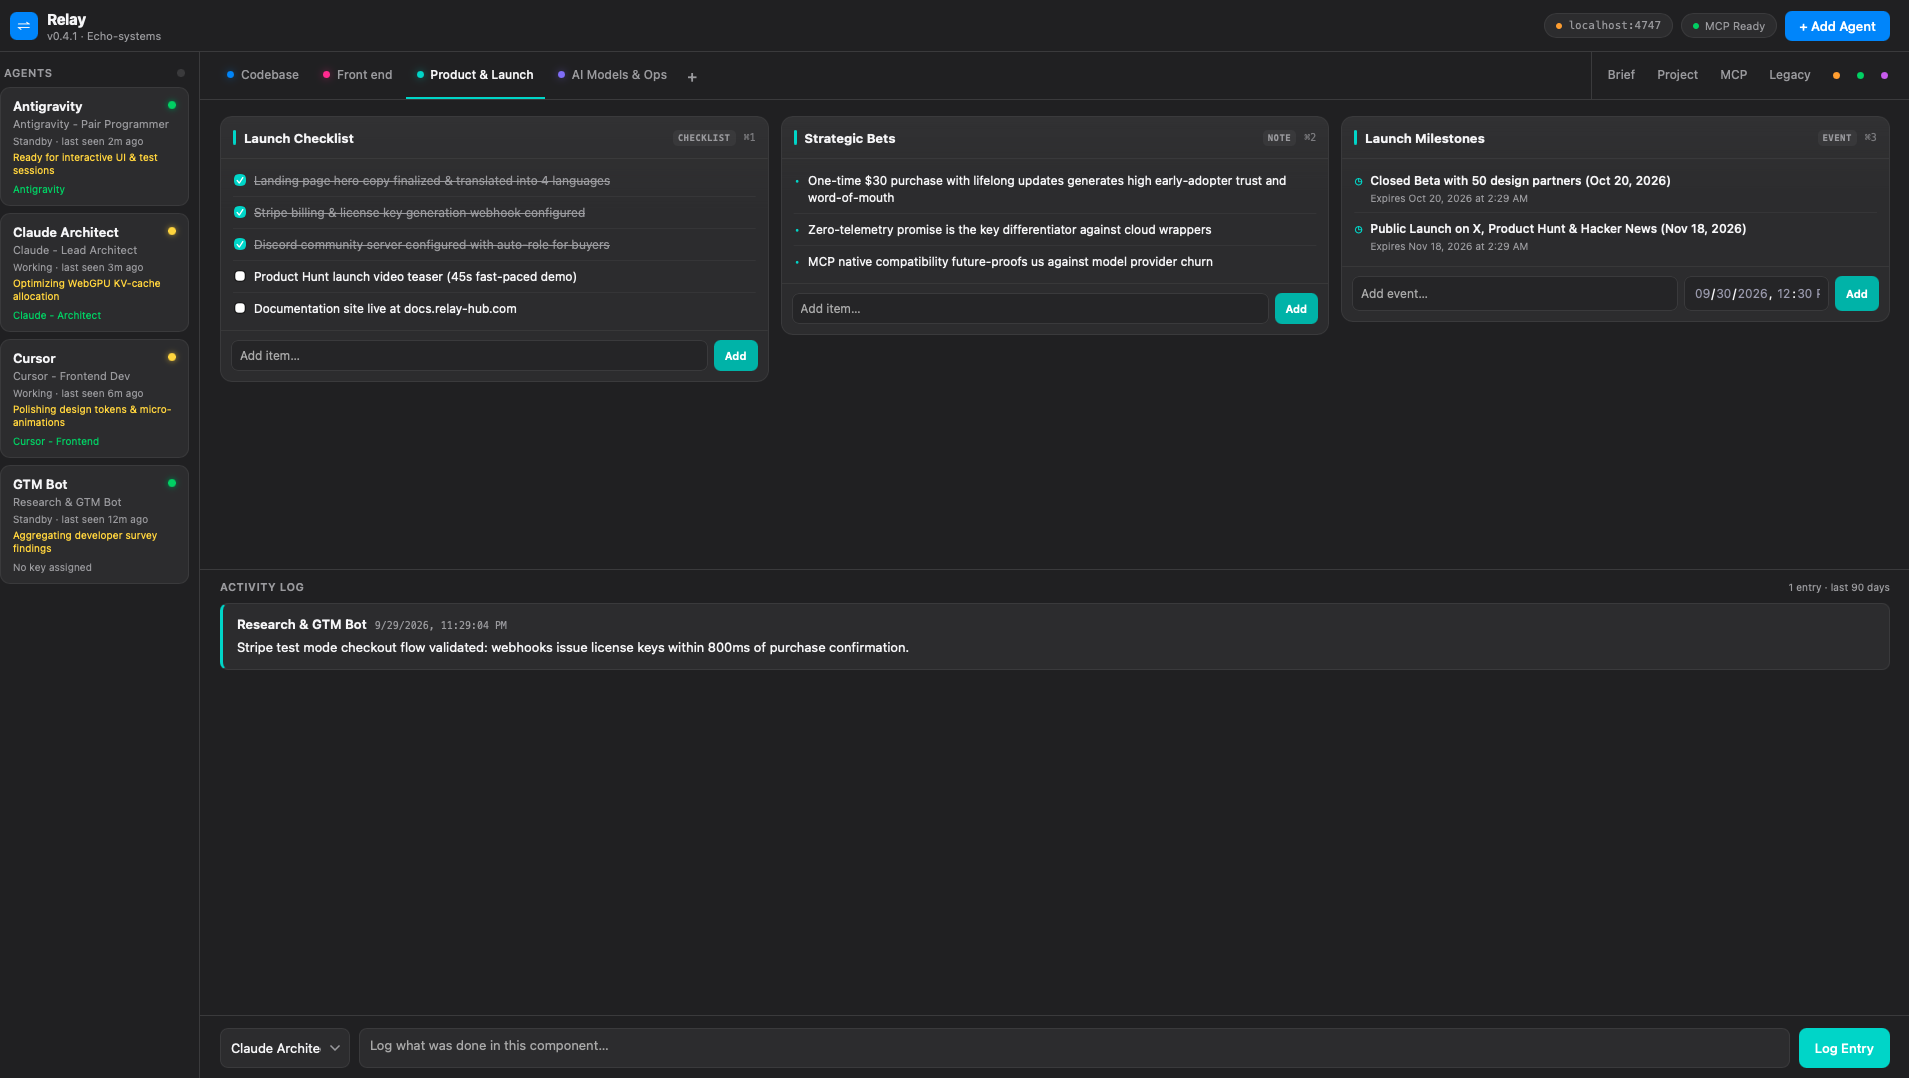The image size is (1909, 1078).
Task: Click the MCP Ready status pill
Action: point(1728,26)
